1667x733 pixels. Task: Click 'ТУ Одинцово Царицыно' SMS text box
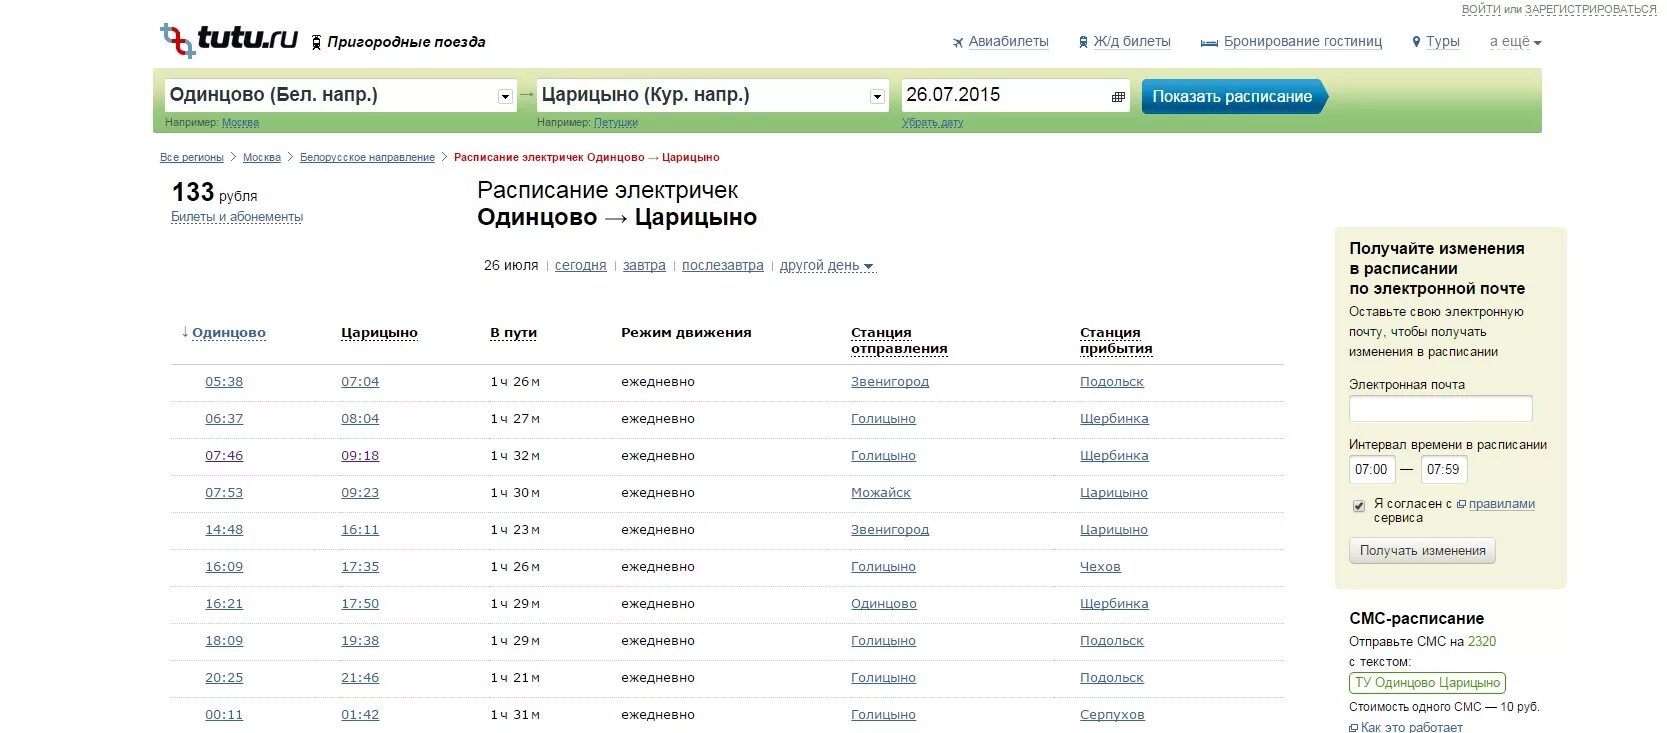(x=1427, y=683)
